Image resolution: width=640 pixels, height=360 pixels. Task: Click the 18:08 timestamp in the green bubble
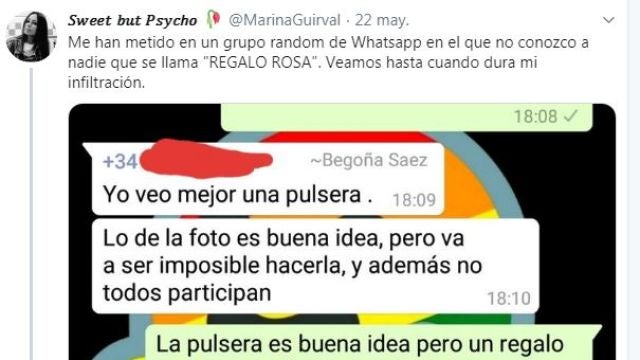click(536, 116)
